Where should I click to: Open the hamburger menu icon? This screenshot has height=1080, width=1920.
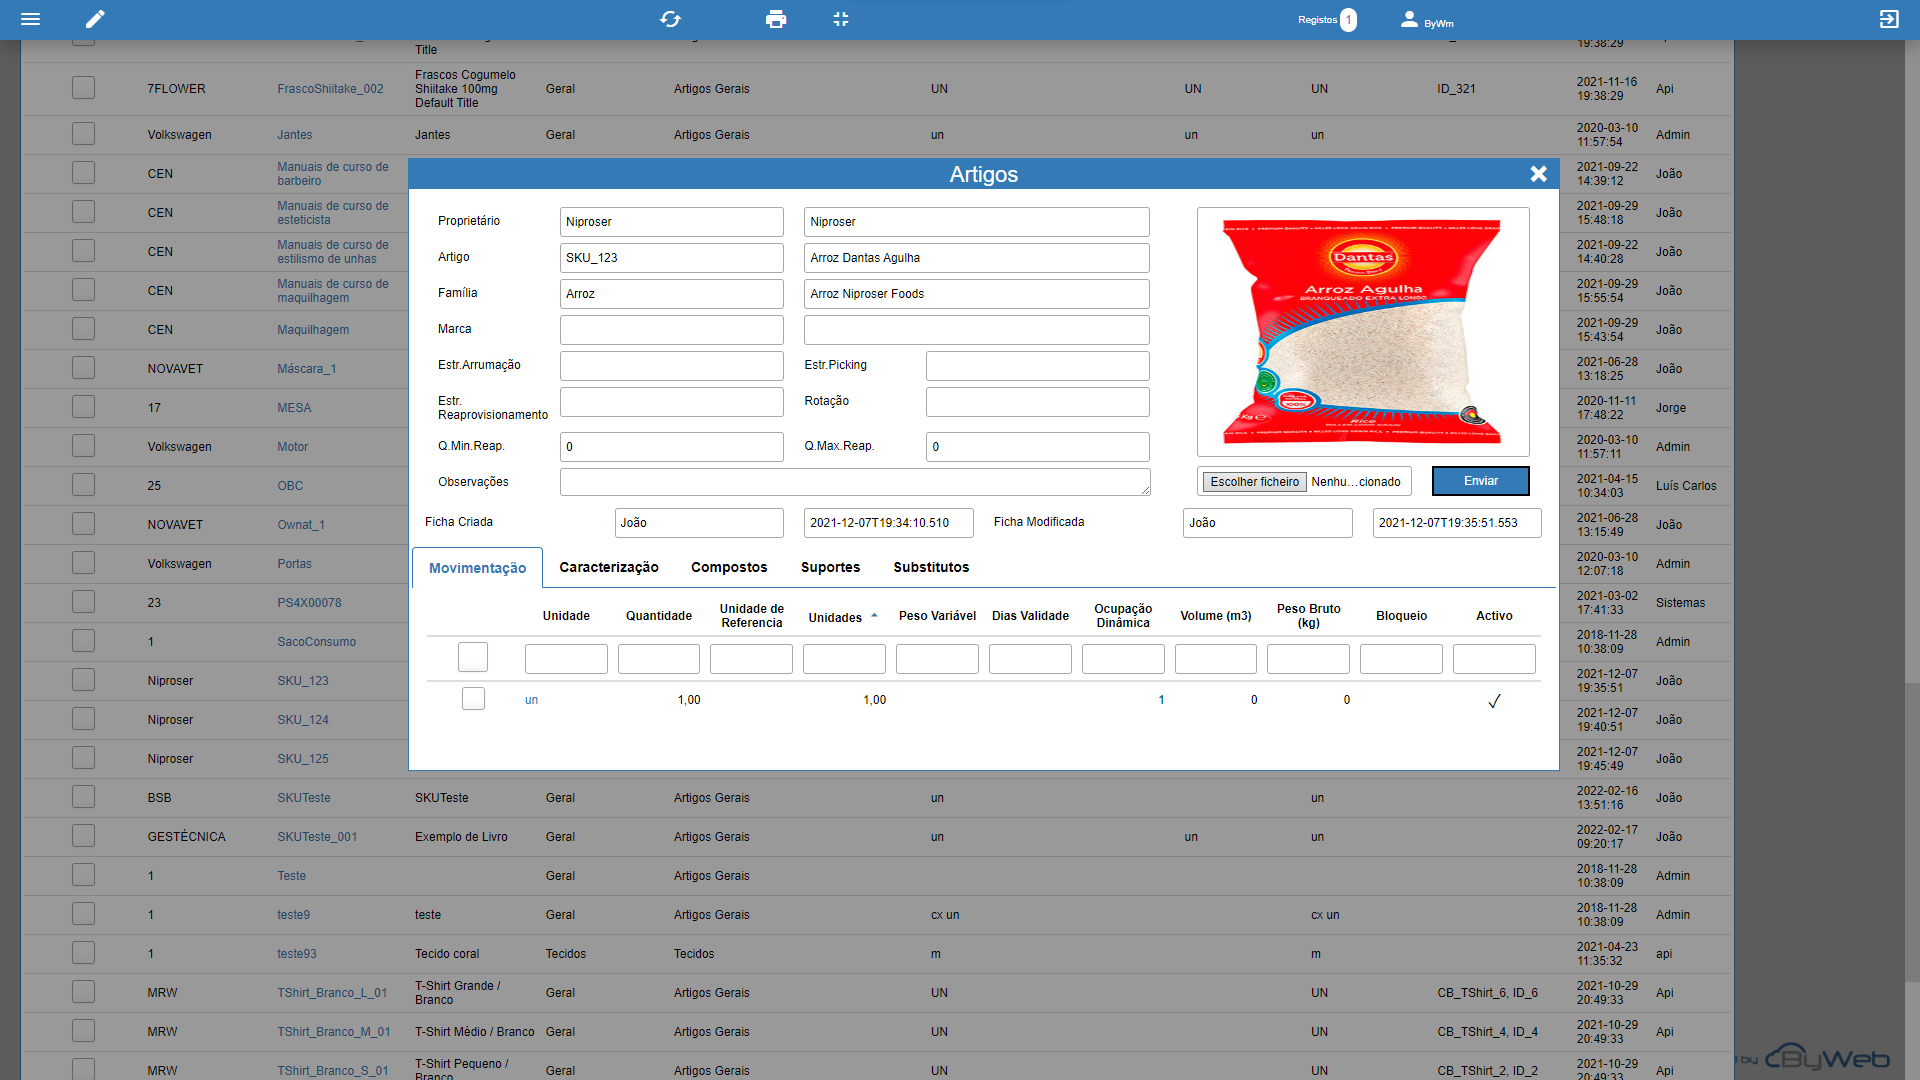click(x=31, y=19)
